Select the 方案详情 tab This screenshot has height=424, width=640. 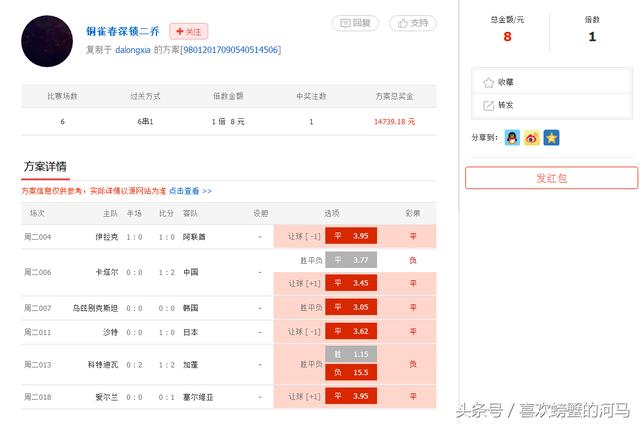pyautogui.click(x=45, y=166)
